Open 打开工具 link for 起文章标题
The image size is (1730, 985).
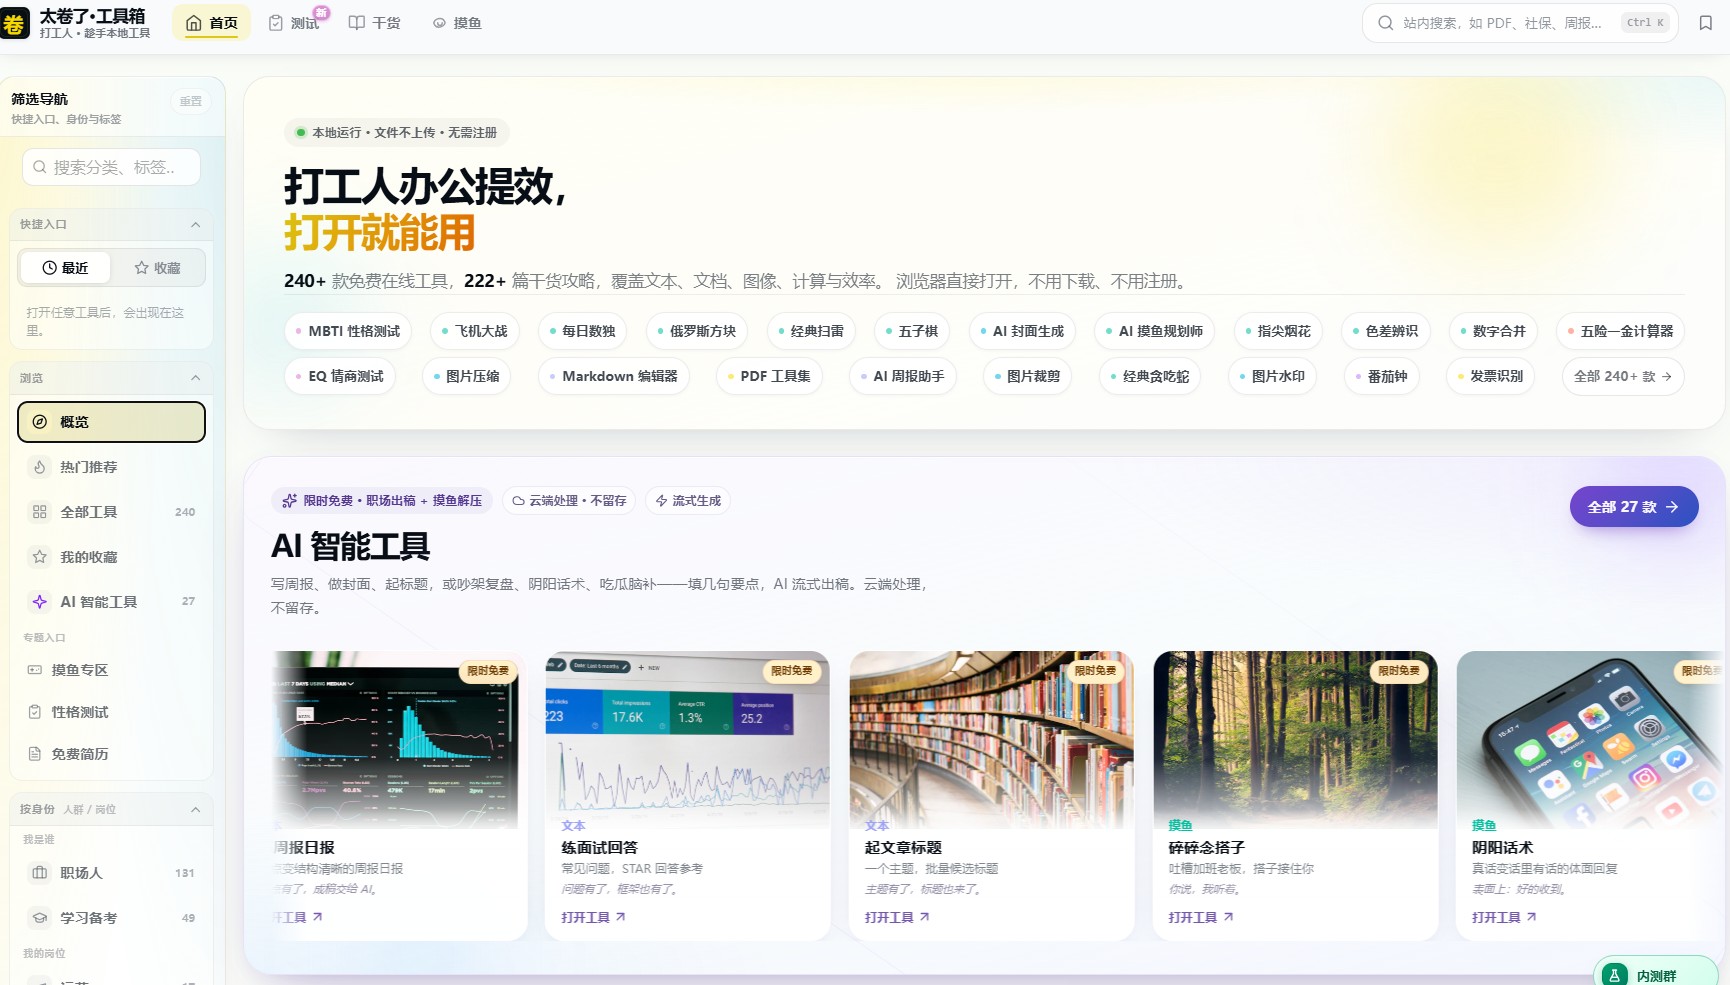click(x=897, y=917)
